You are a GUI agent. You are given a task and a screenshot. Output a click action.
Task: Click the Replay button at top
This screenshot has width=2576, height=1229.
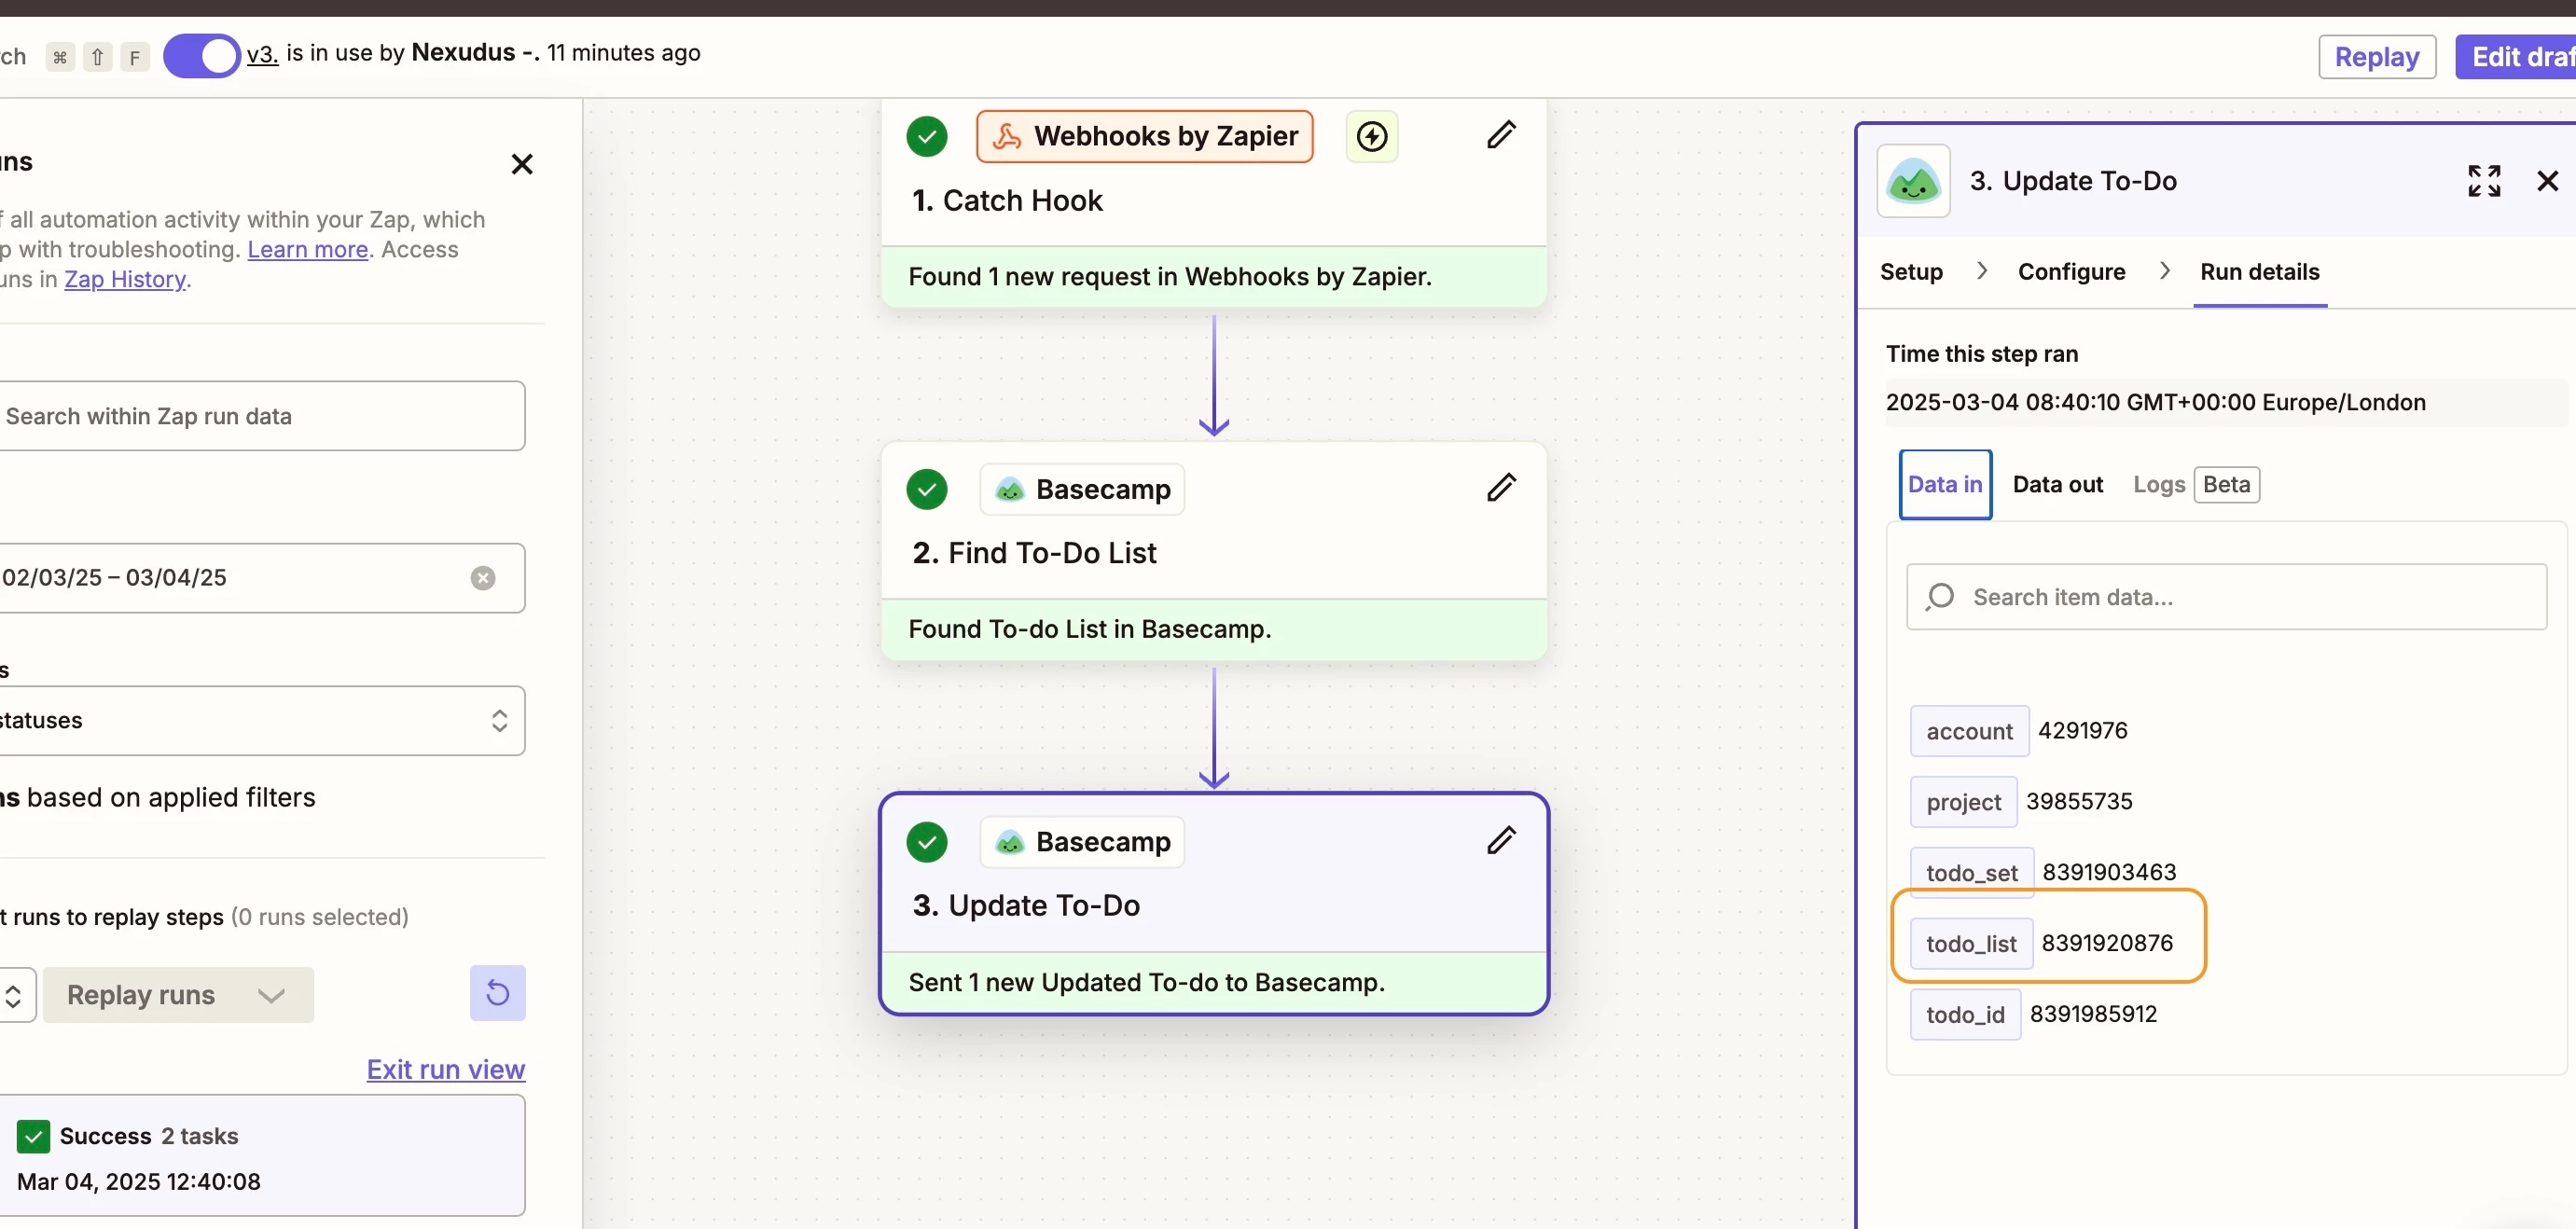pyautogui.click(x=2376, y=57)
